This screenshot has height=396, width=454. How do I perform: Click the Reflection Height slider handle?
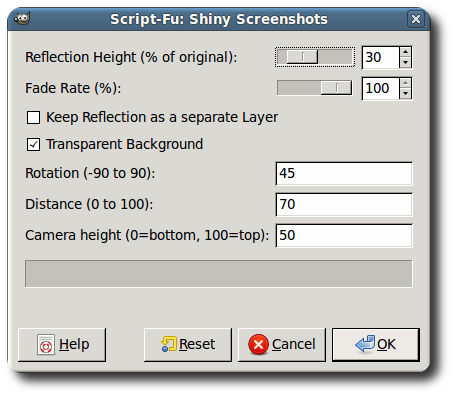pyautogui.click(x=302, y=57)
